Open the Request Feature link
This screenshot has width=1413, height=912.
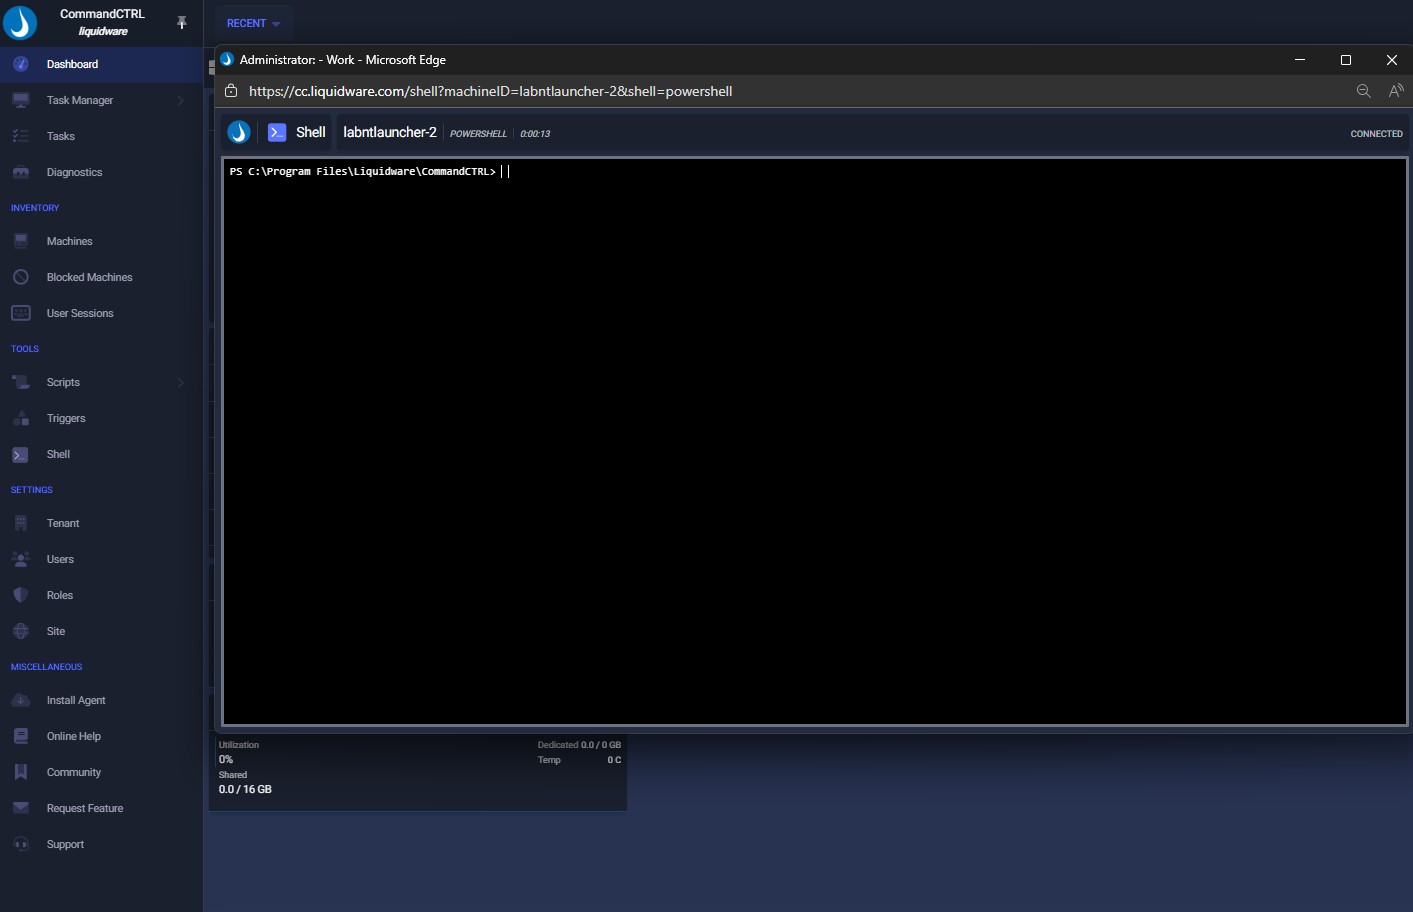(x=85, y=808)
